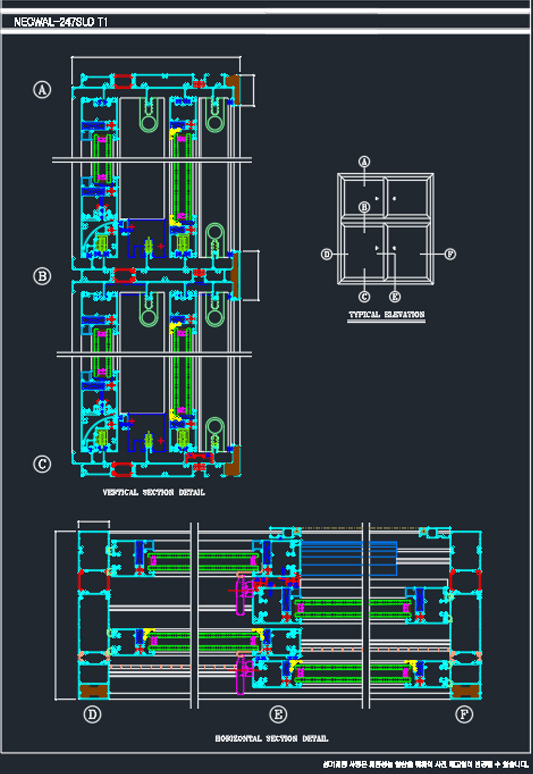Viewport: 533px width, 774px height.
Task: Click the Korean disclaimer note at bottom
Action: click(425, 764)
